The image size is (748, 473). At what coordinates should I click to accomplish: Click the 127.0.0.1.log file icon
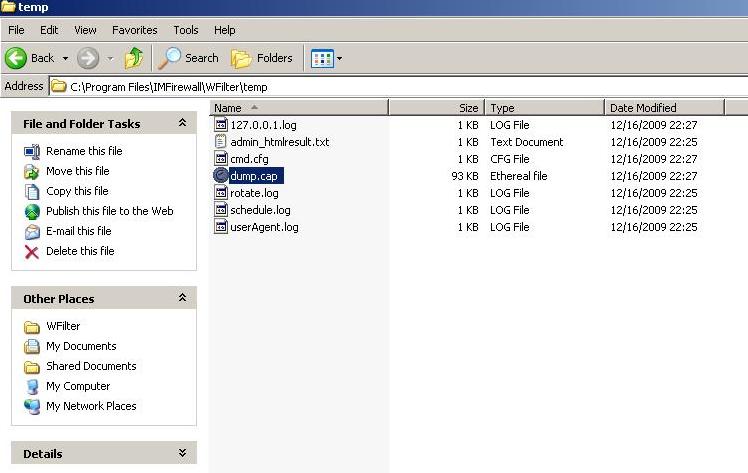(x=220, y=124)
